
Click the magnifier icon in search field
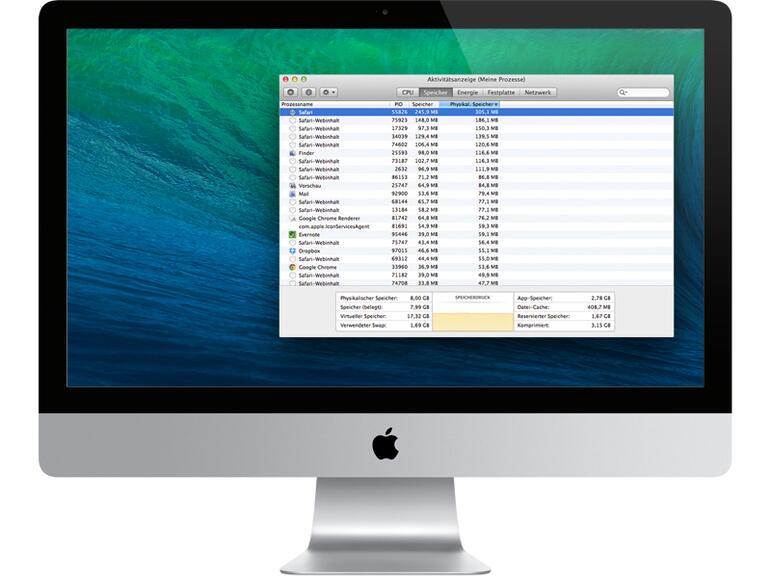click(x=623, y=92)
